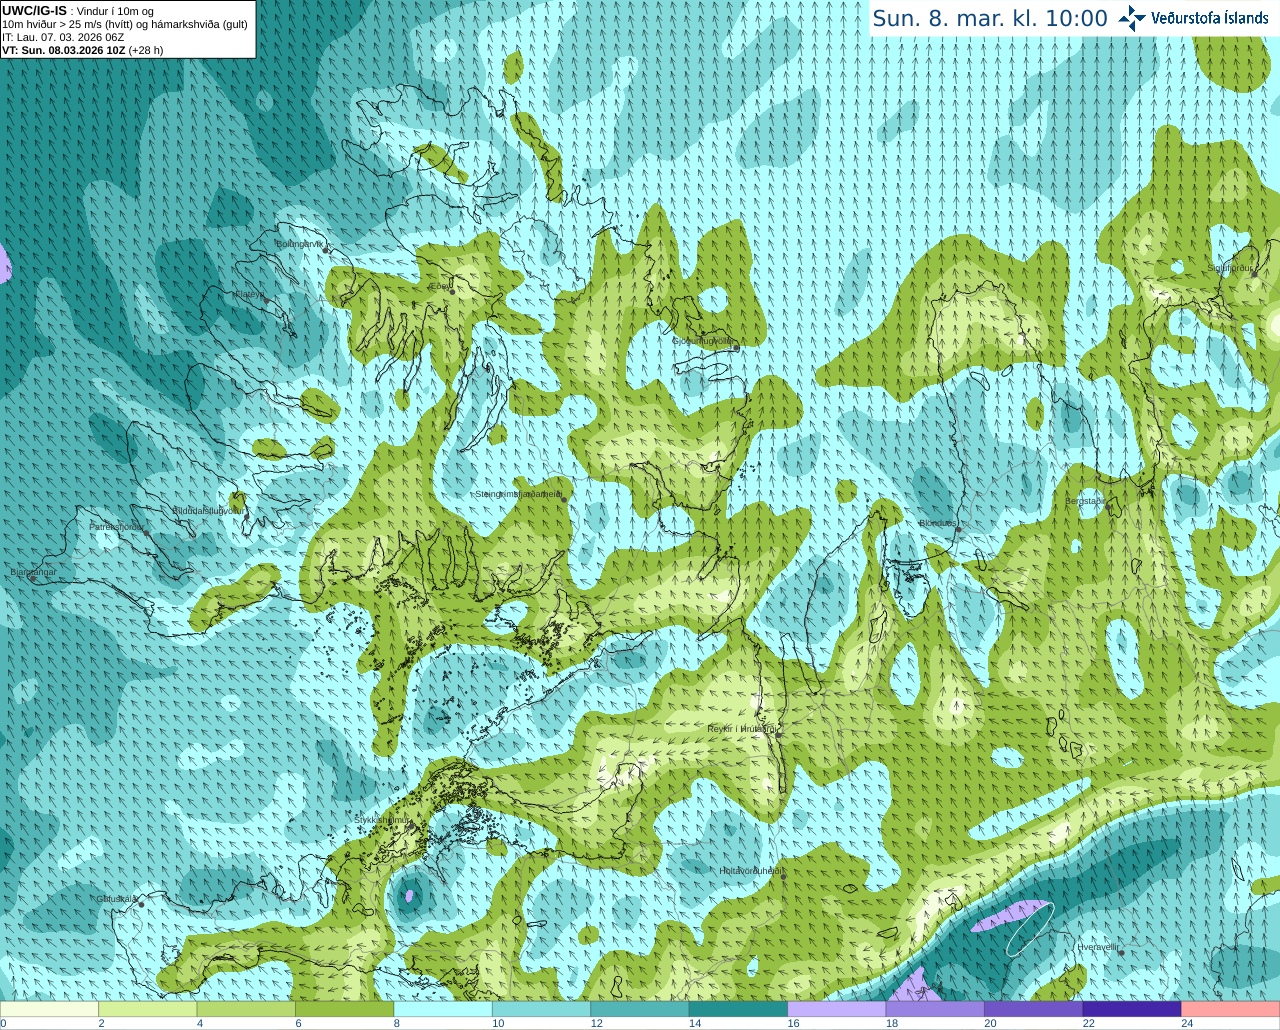Click the legend tick number 16
1280x1030 pixels.
pyautogui.click(x=793, y=1023)
